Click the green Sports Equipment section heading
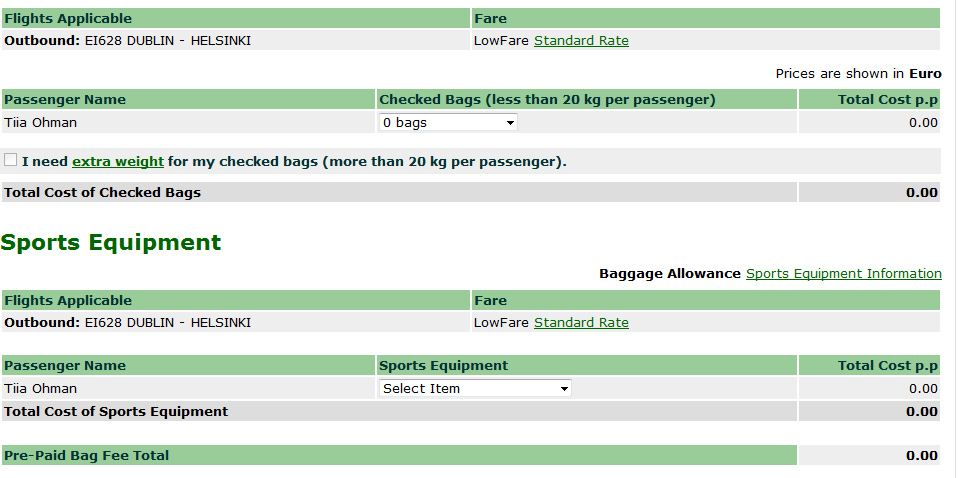The image size is (959, 478). pyautogui.click(x=111, y=243)
